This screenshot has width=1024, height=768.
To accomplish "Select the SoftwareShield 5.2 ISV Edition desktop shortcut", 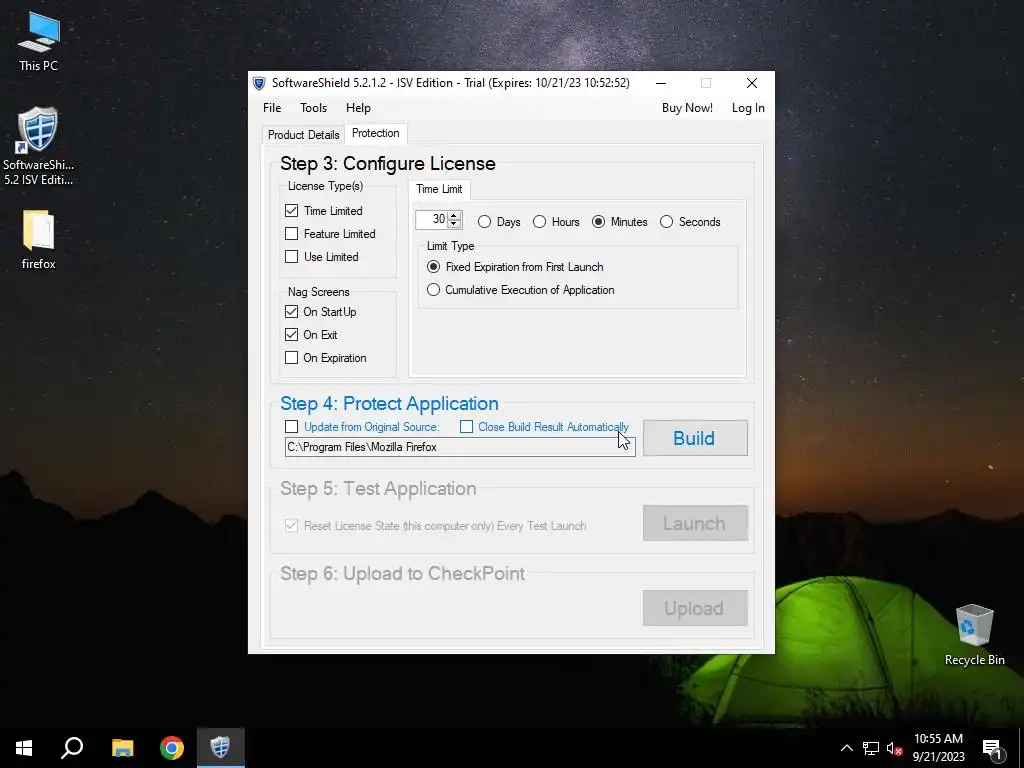I will click(x=38, y=145).
